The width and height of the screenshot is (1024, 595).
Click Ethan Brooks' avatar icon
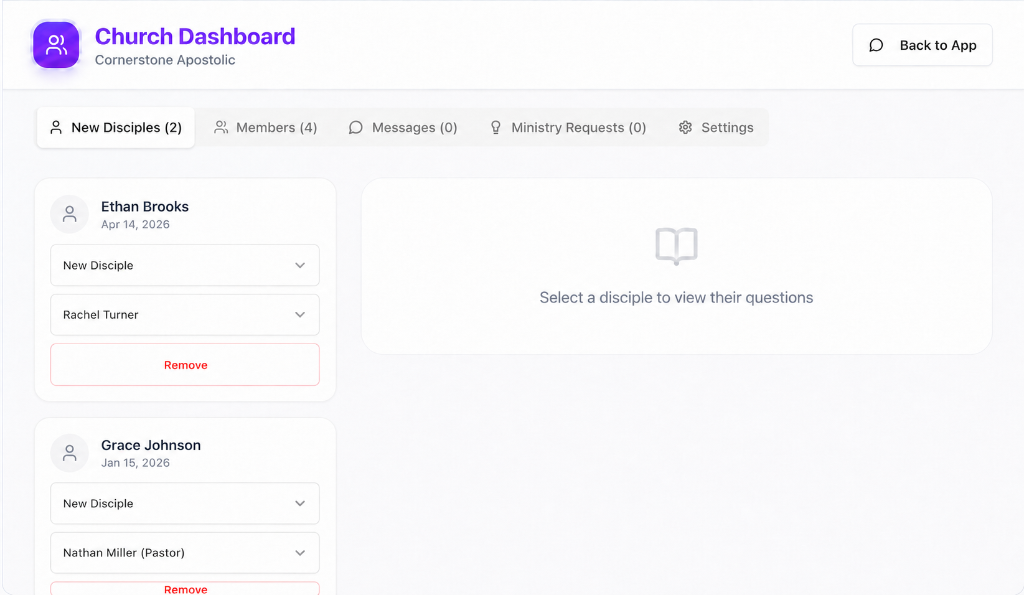[x=69, y=214]
